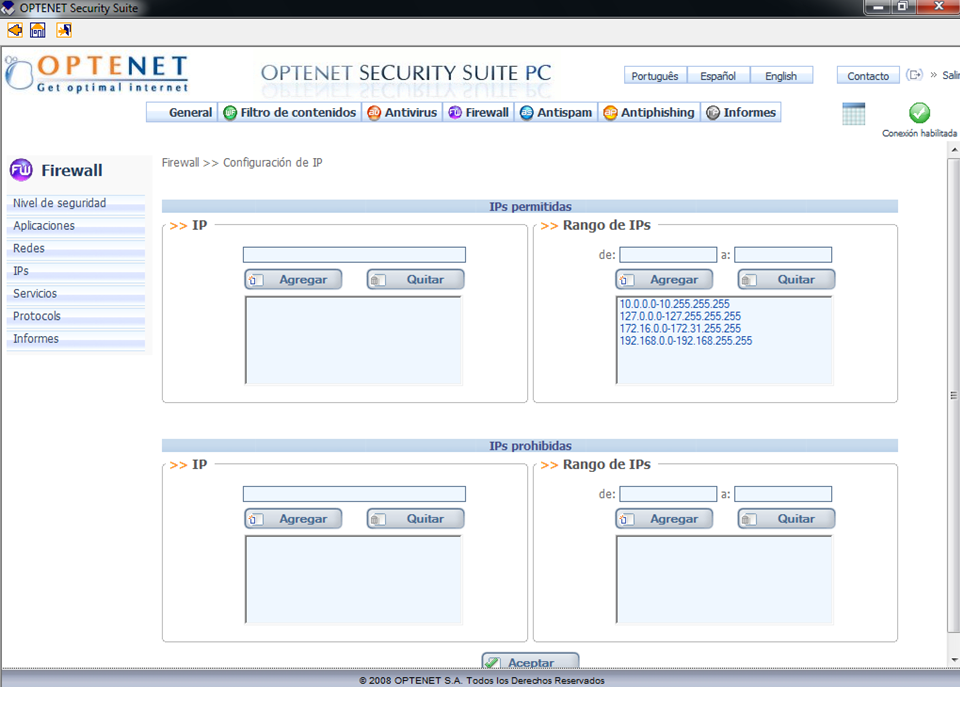
Task: Select Nivel de seguridad in sidebar
Action: [x=60, y=204]
